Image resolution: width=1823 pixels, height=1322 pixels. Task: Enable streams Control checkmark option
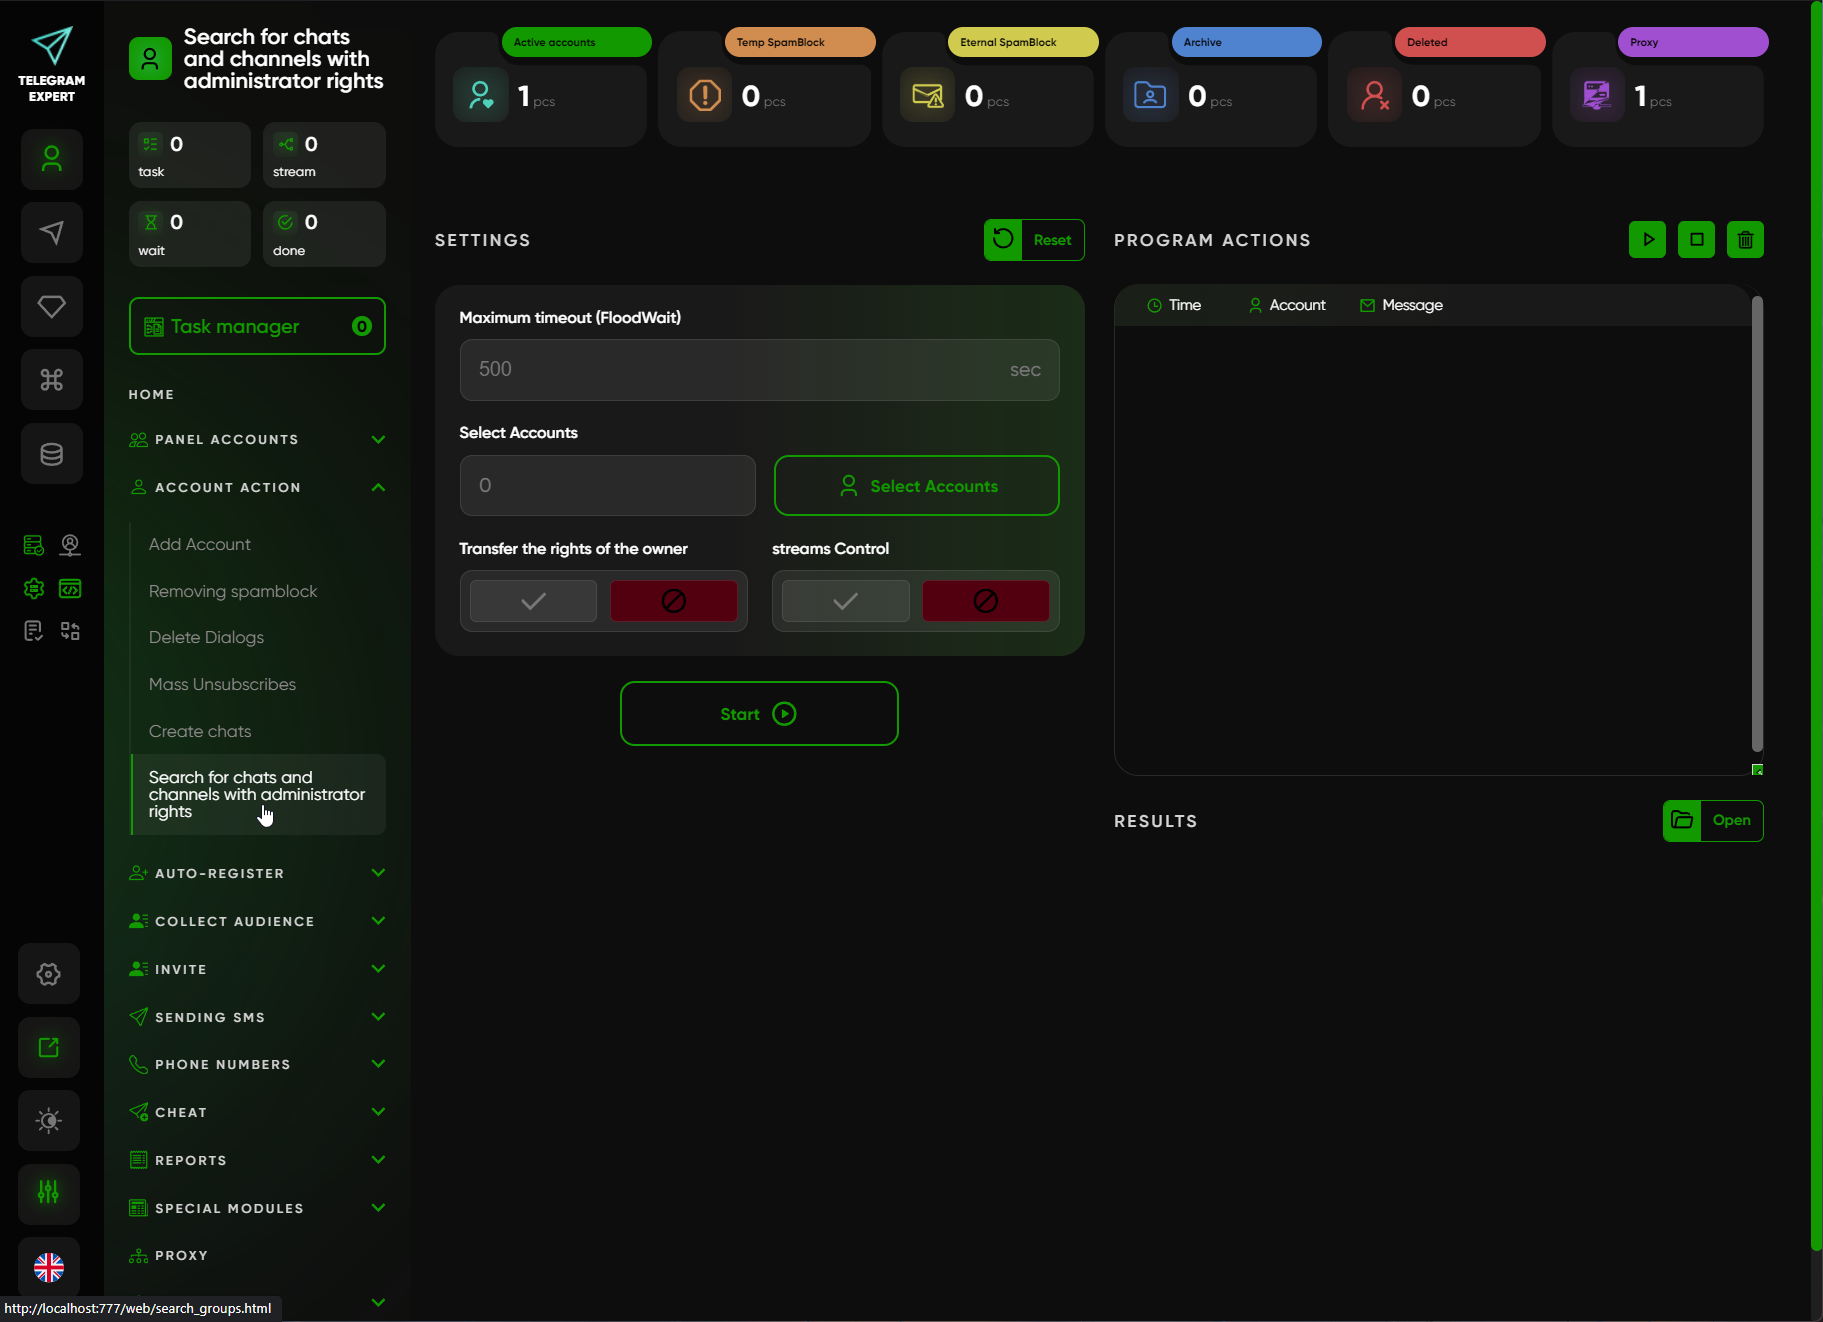845,601
